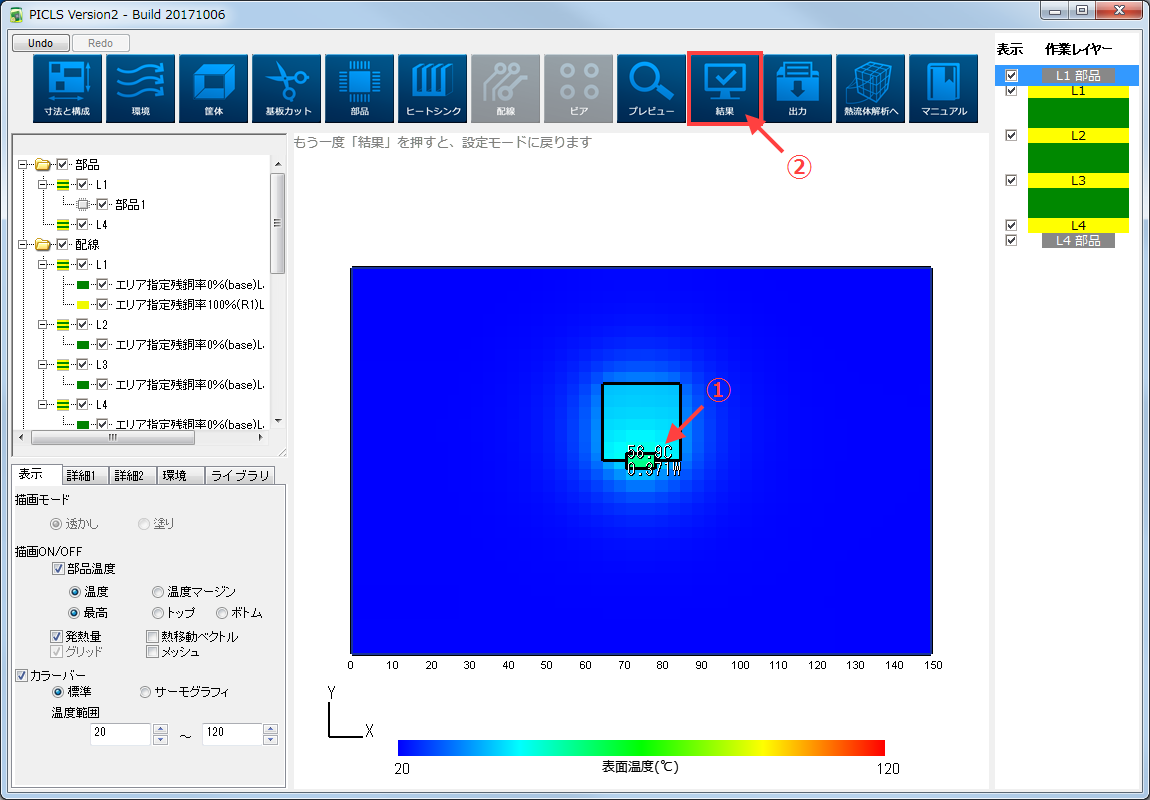Viewport: 1150px width, 800px height.
Task: Open the マニュアル manual icon
Action: click(x=943, y=88)
